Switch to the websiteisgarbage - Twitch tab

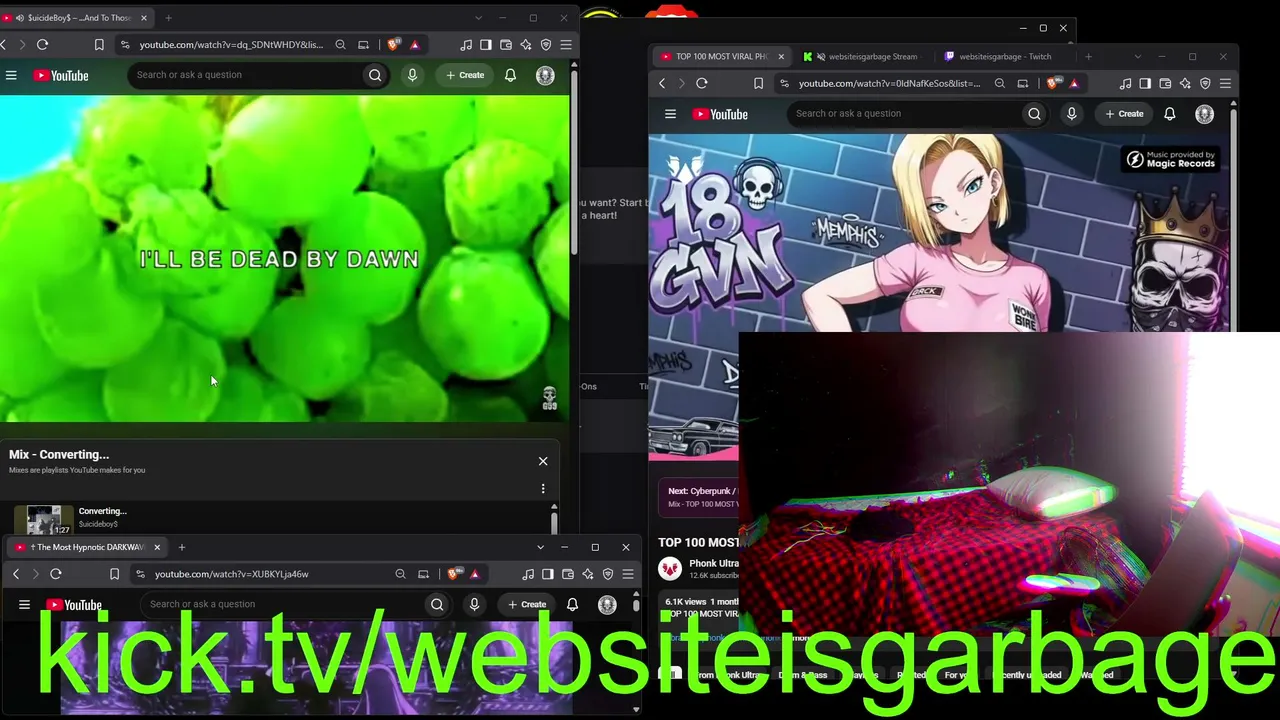pyautogui.click(x=1005, y=57)
